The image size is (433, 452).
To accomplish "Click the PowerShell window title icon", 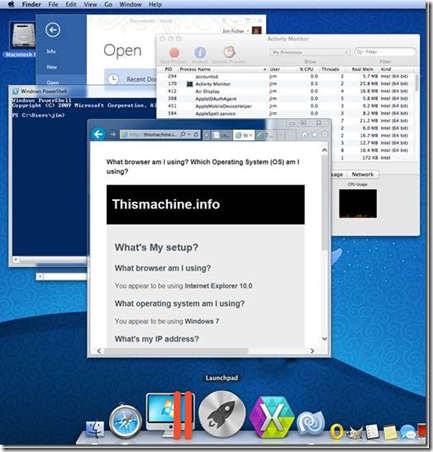I will tap(15, 91).
